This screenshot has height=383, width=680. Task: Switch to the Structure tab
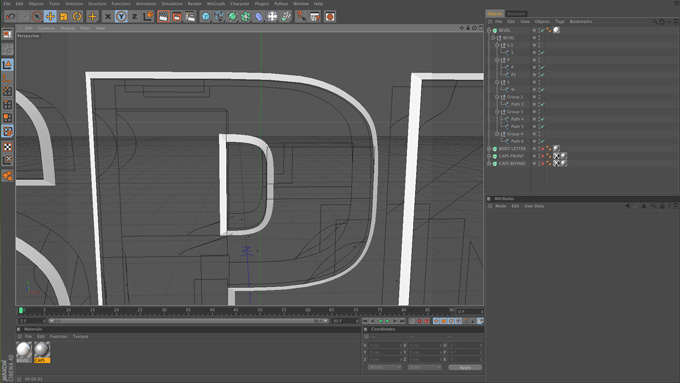(x=516, y=14)
